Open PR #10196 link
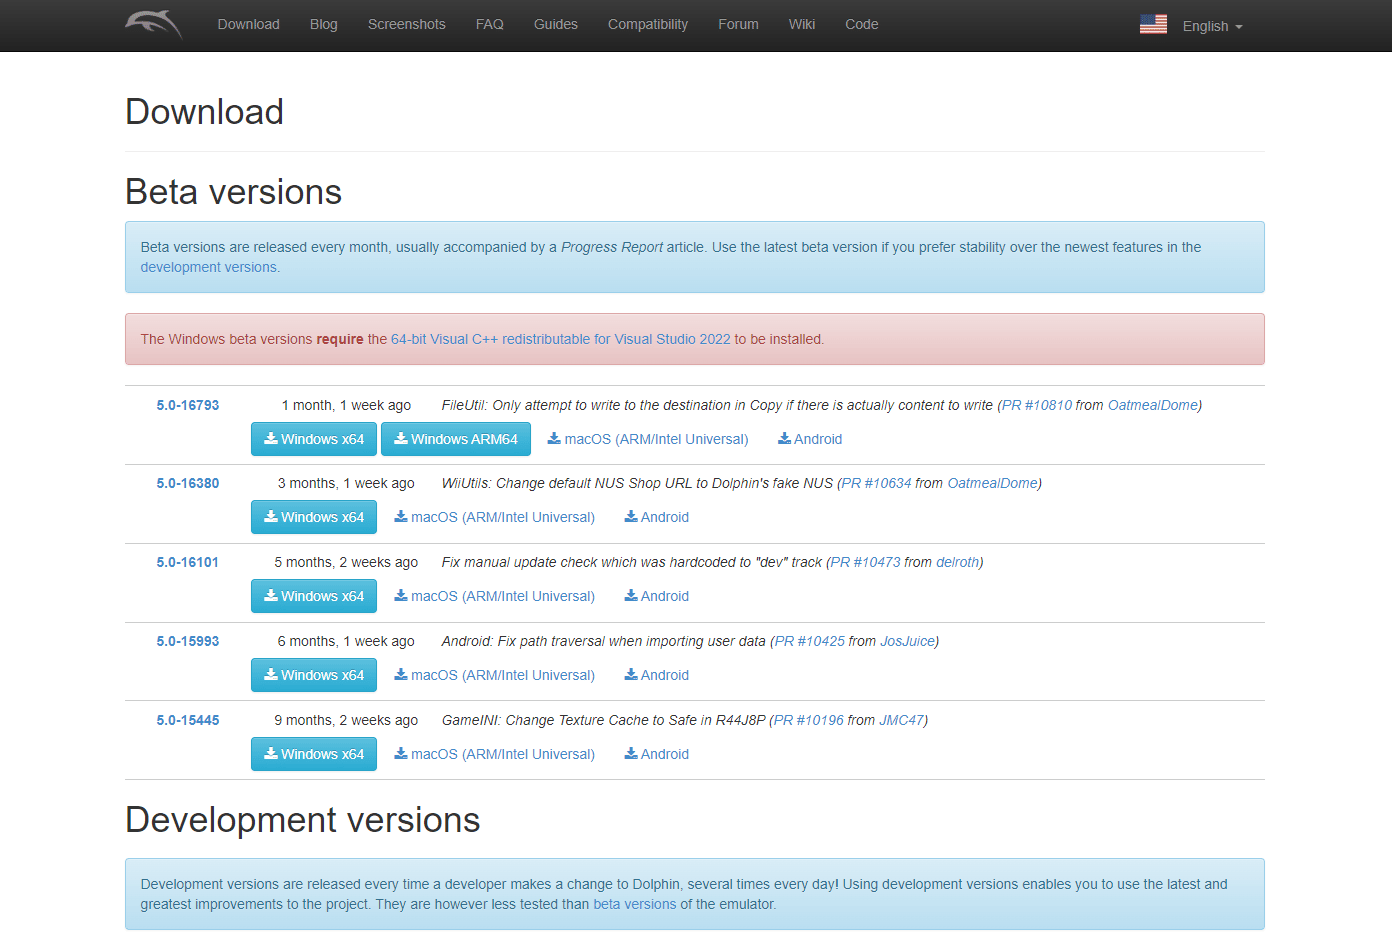The width and height of the screenshot is (1392, 946). click(809, 720)
